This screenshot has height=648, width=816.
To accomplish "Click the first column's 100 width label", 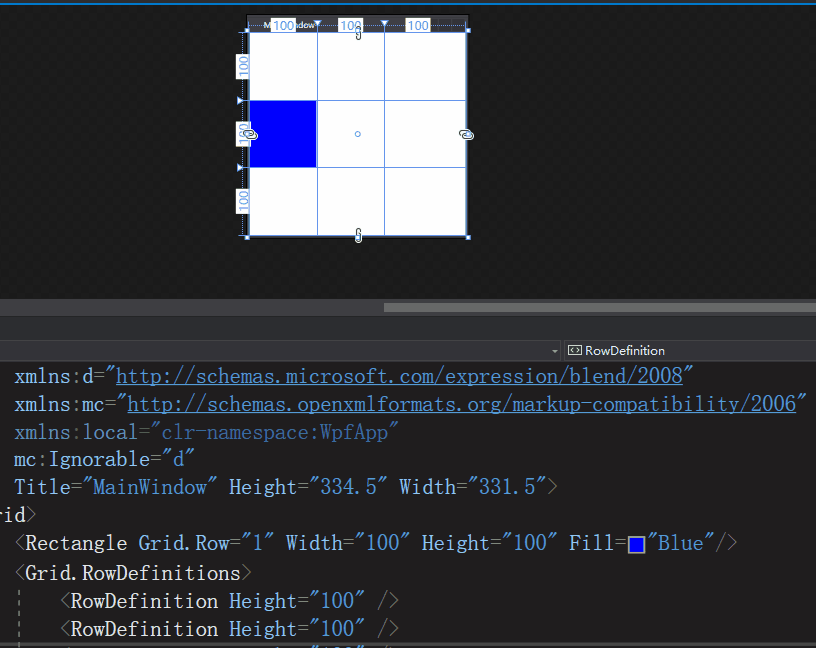I will 284,25.
